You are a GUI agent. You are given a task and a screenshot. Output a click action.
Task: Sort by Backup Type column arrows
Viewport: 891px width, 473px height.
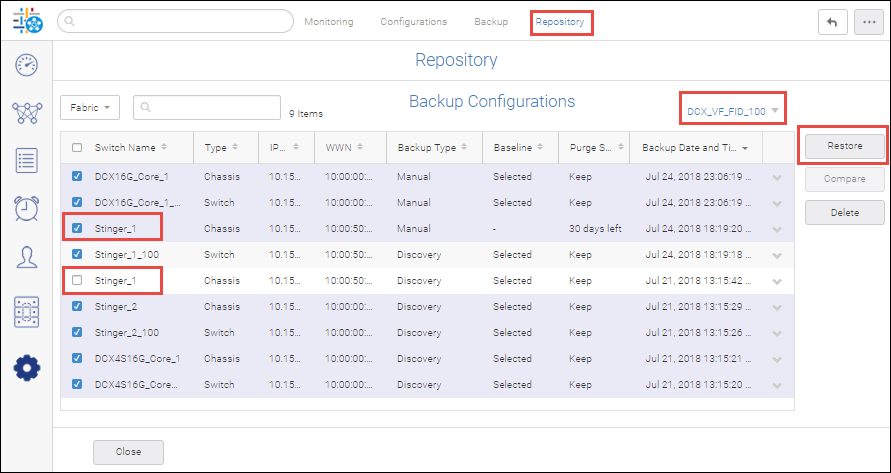point(464,147)
